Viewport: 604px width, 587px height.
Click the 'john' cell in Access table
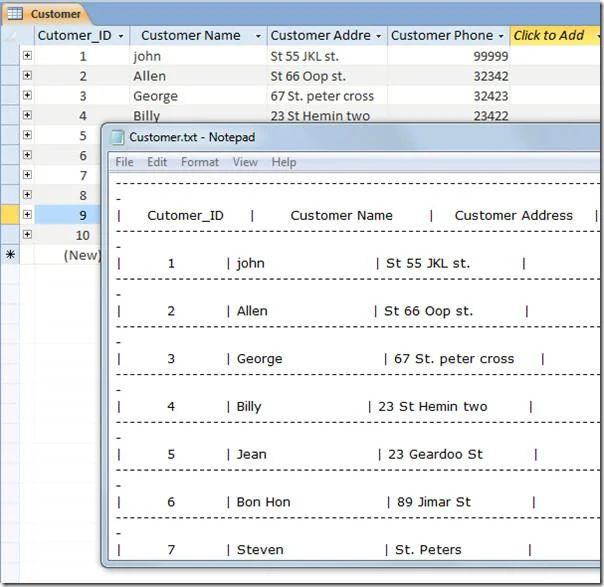(x=198, y=56)
